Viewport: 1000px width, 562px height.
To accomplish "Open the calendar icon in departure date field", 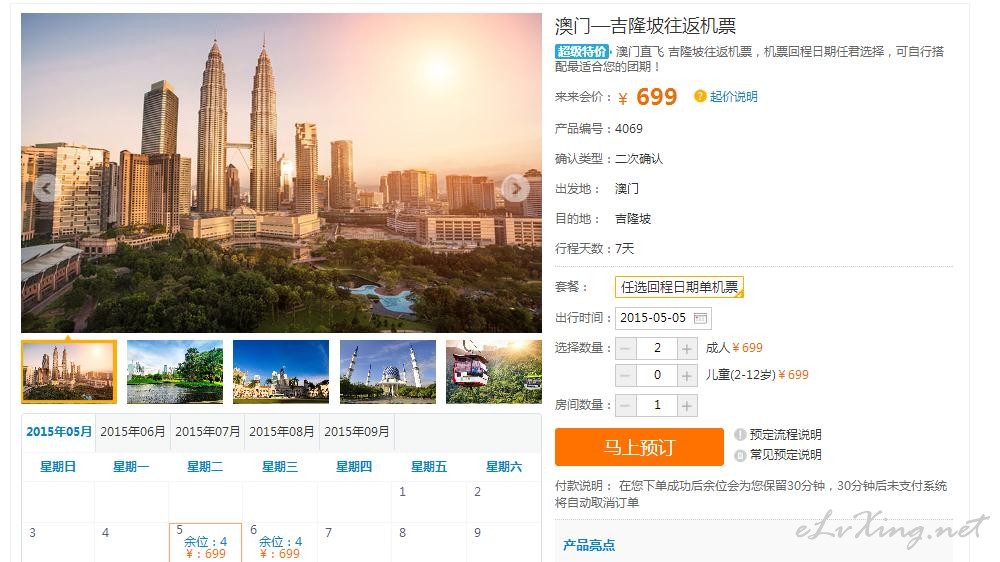I will [x=700, y=318].
